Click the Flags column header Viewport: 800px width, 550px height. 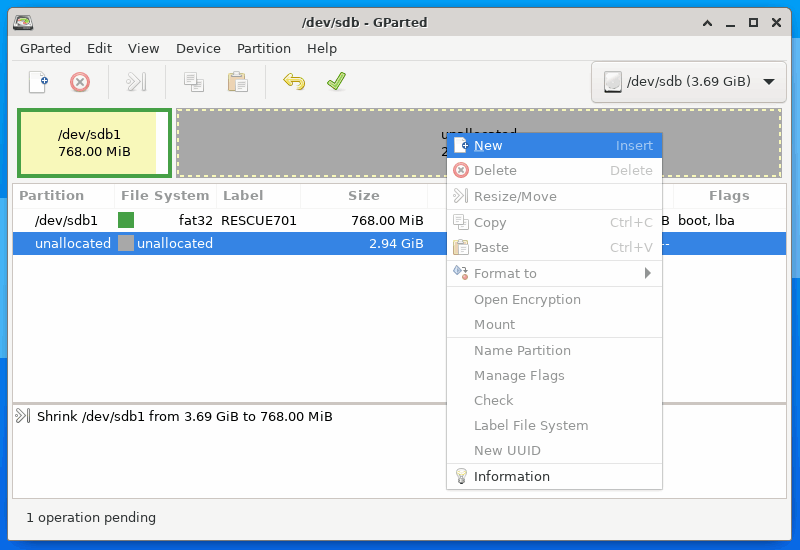pyautogui.click(x=729, y=196)
